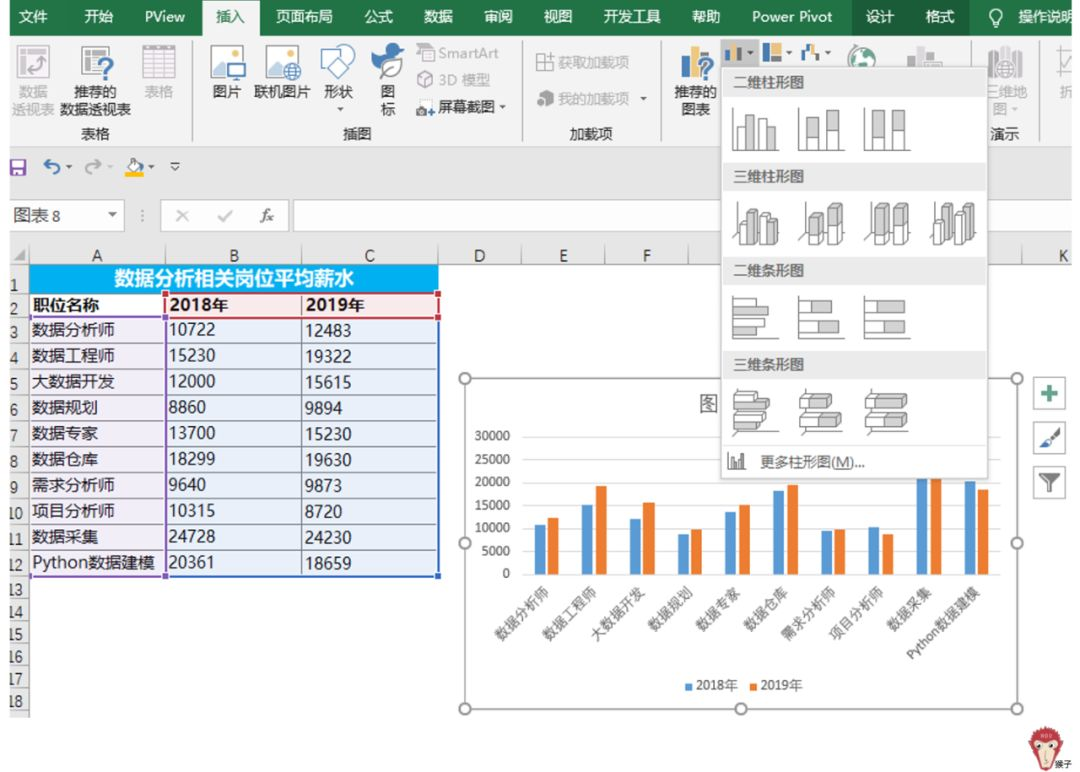Viewport: 1080px width, 772px height.
Task: Choose the 2D stacked column chart icon
Action: (820, 129)
